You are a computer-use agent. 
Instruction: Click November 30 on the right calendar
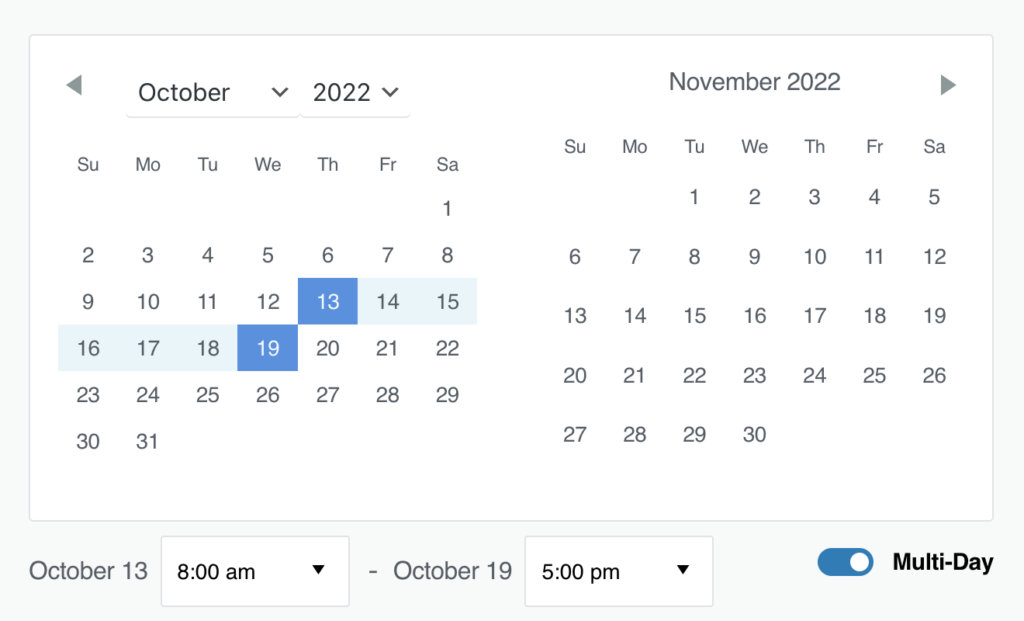[754, 434]
